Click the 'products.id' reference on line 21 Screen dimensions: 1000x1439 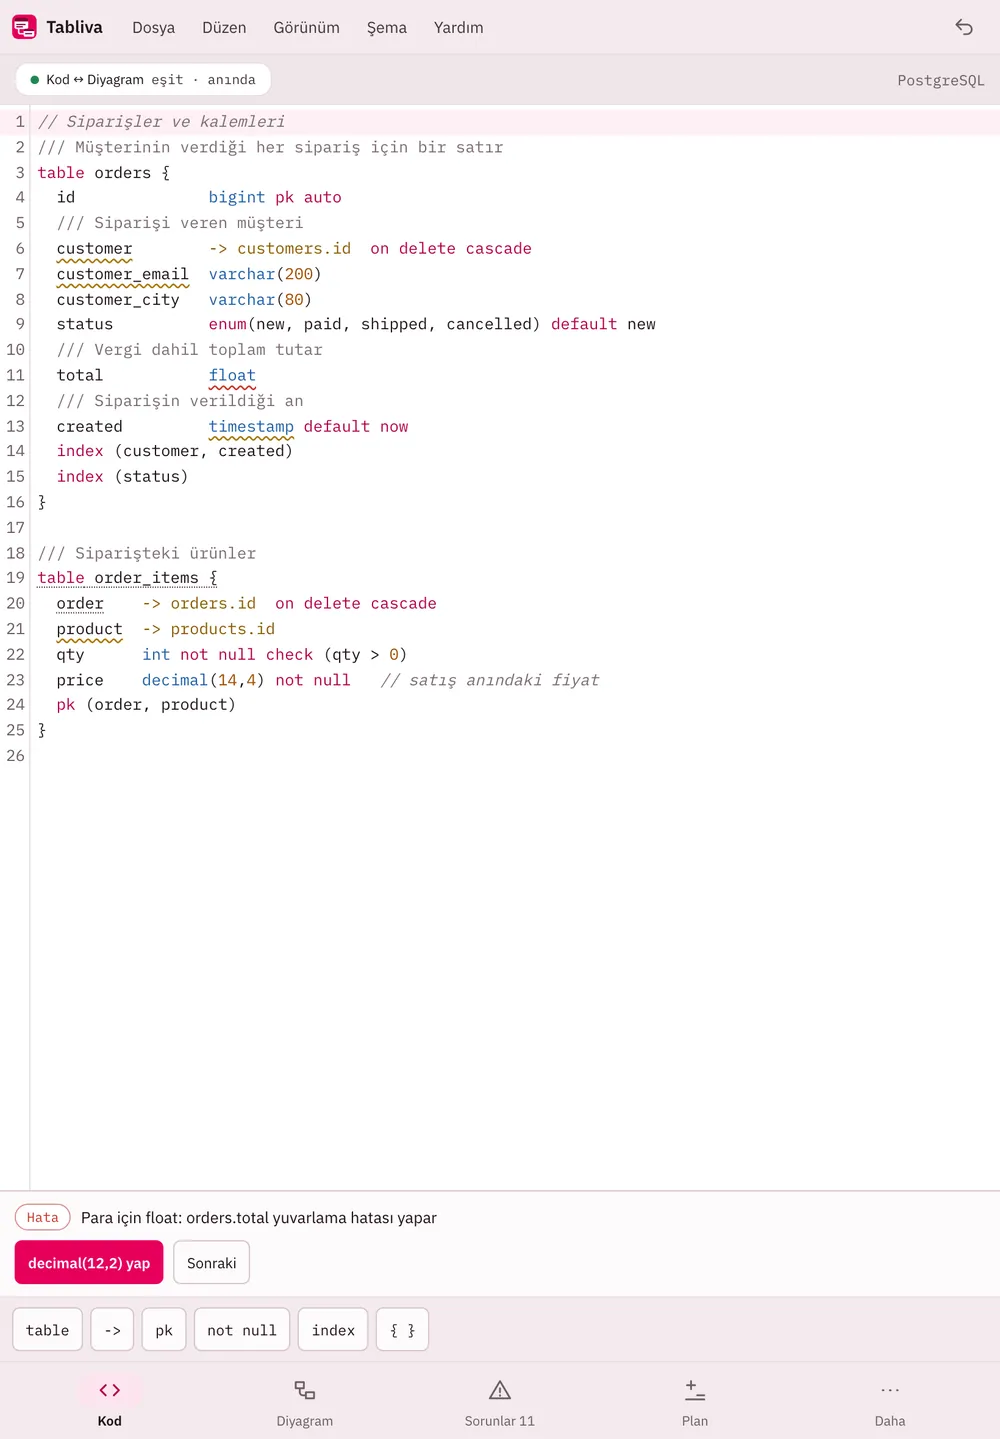pyautogui.click(x=223, y=629)
